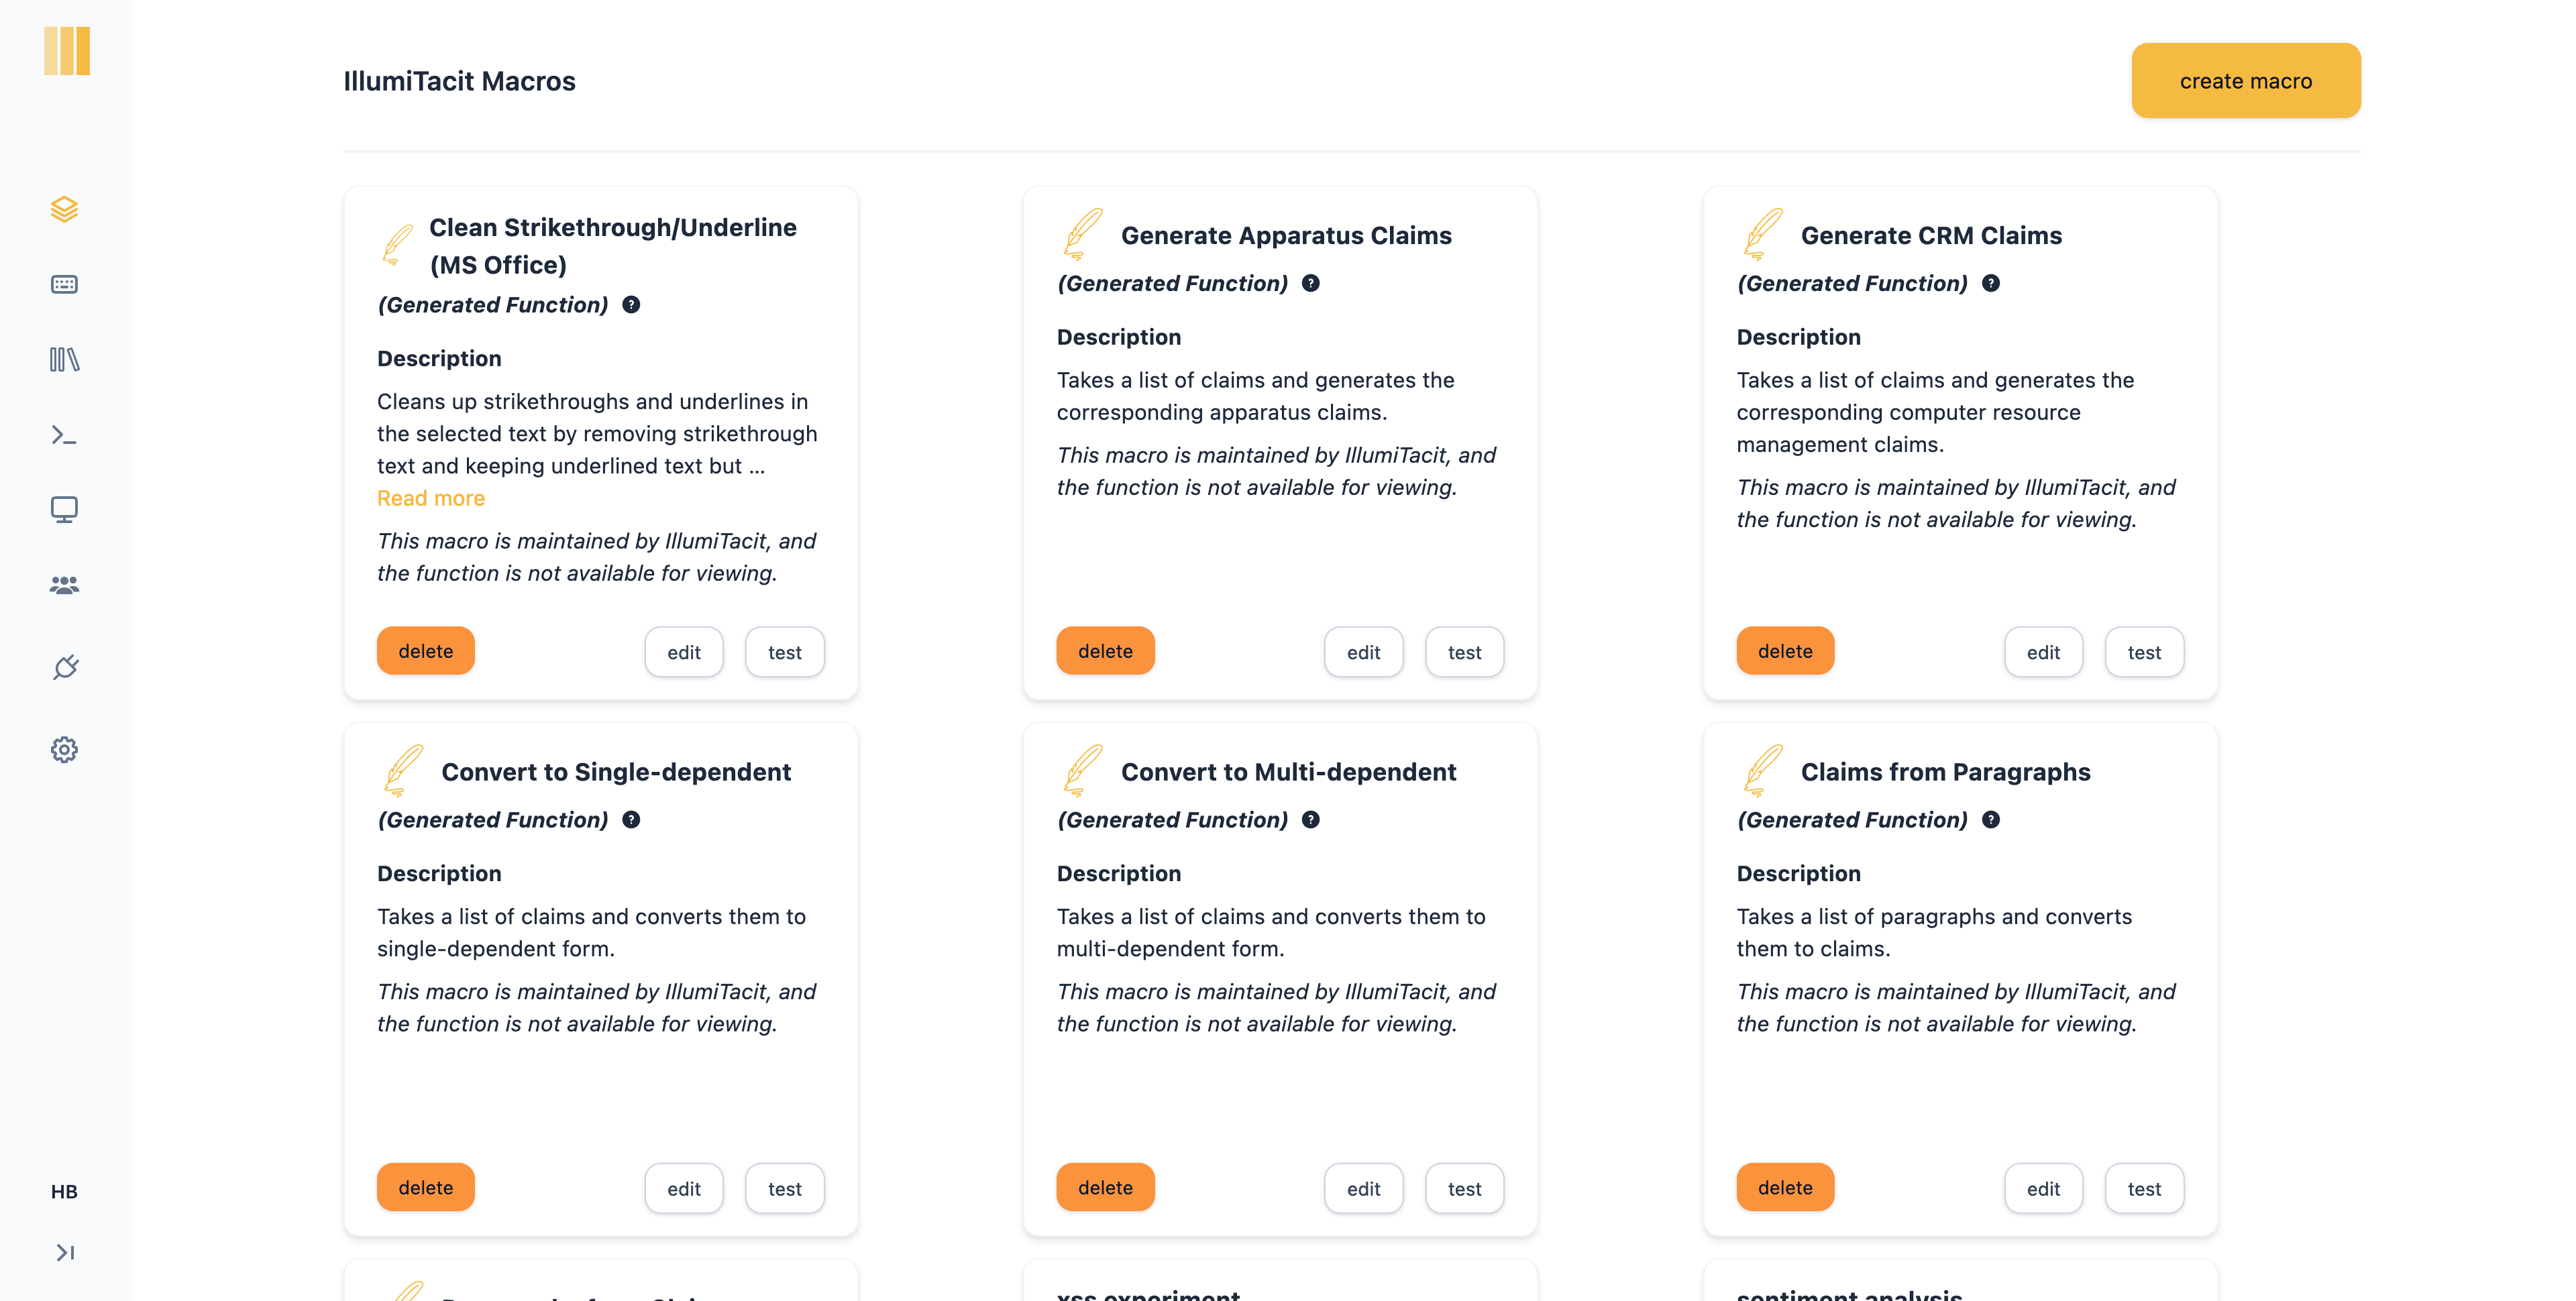Expand description with Read more link
2576x1301 pixels.
point(430,498)
